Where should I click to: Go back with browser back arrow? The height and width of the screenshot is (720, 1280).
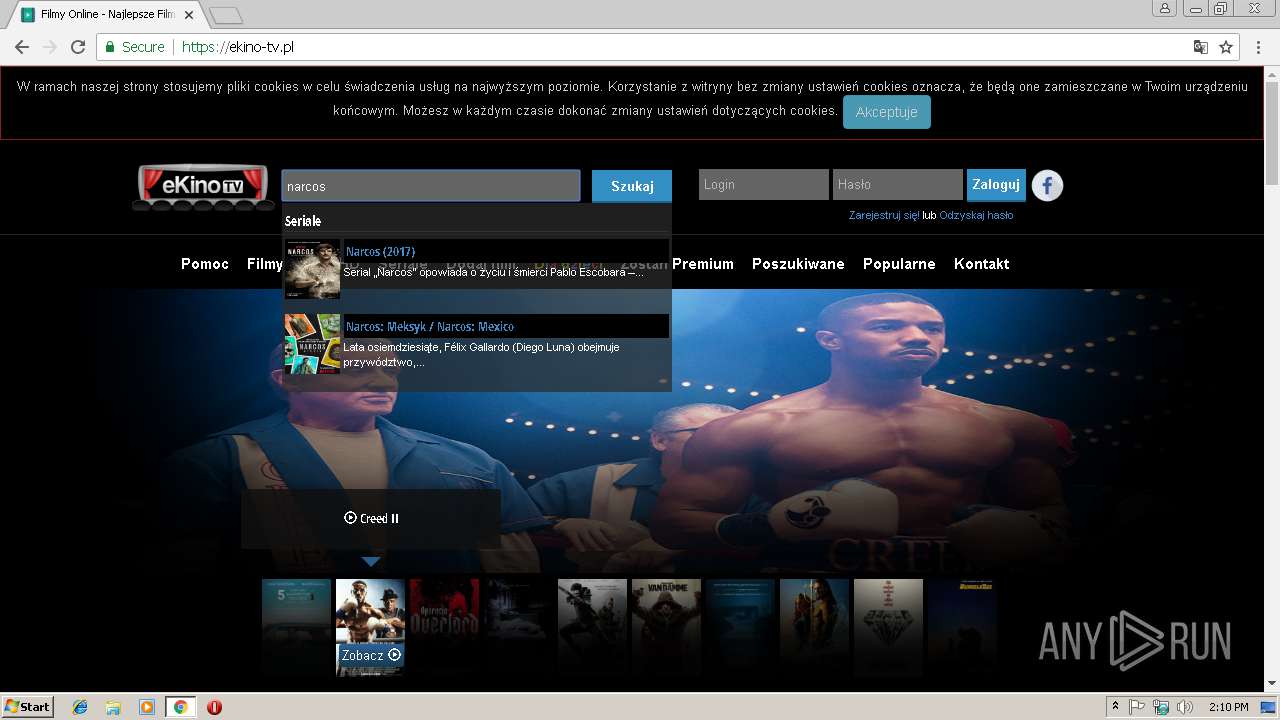pyautogui.click(x=22, y=47)
